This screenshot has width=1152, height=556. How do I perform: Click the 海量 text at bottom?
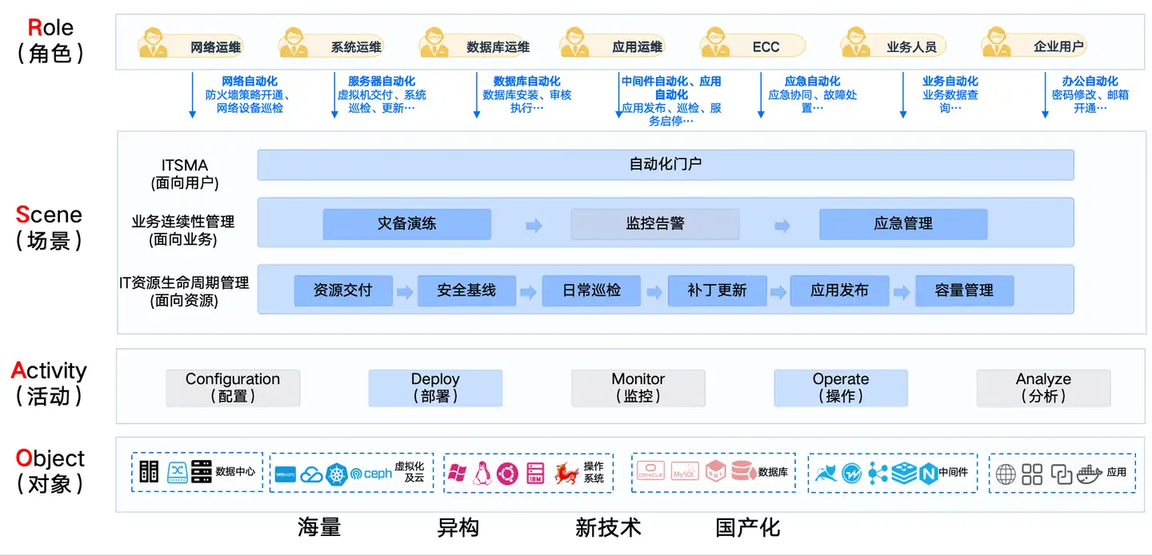[x=319, y=527]
